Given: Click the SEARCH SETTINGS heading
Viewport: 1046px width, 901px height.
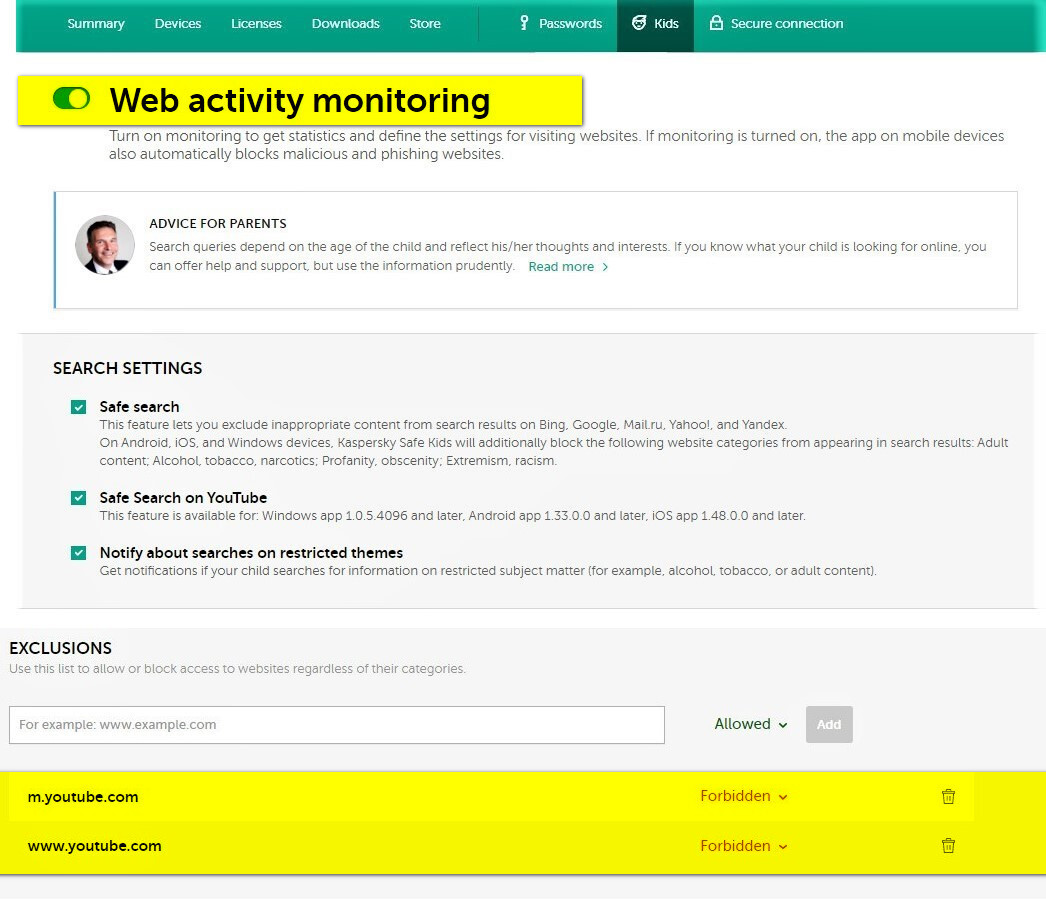Looking at the screenshot, I should click(127, 368).
